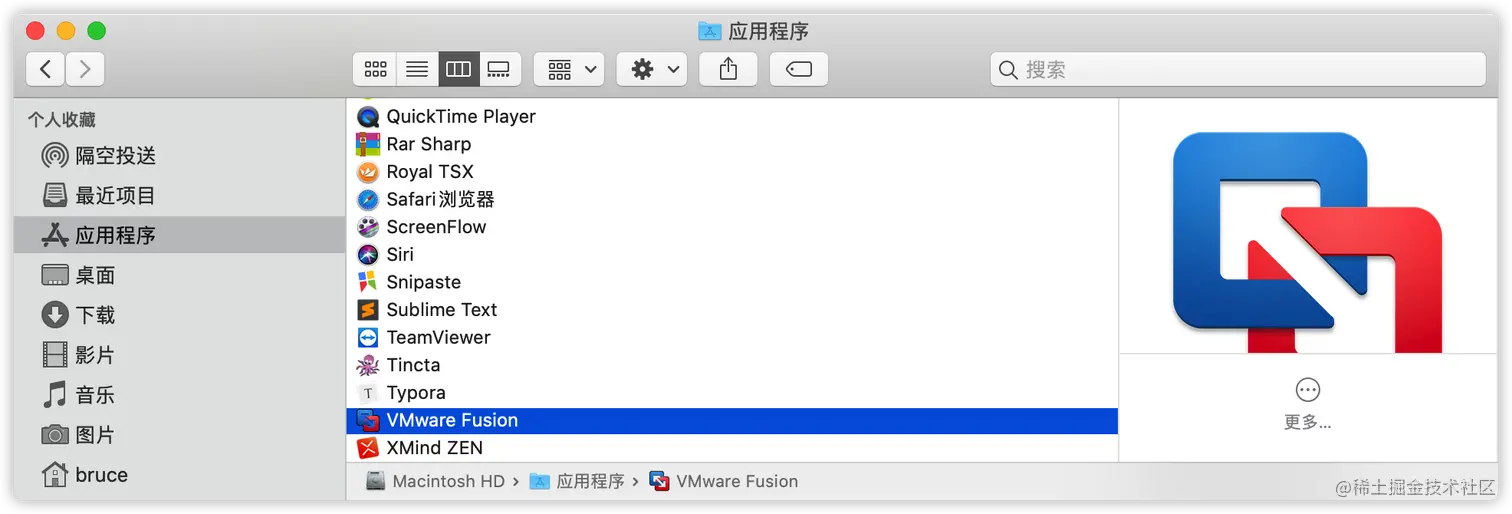Select the Sublime Text app icon

coord(368,310)
